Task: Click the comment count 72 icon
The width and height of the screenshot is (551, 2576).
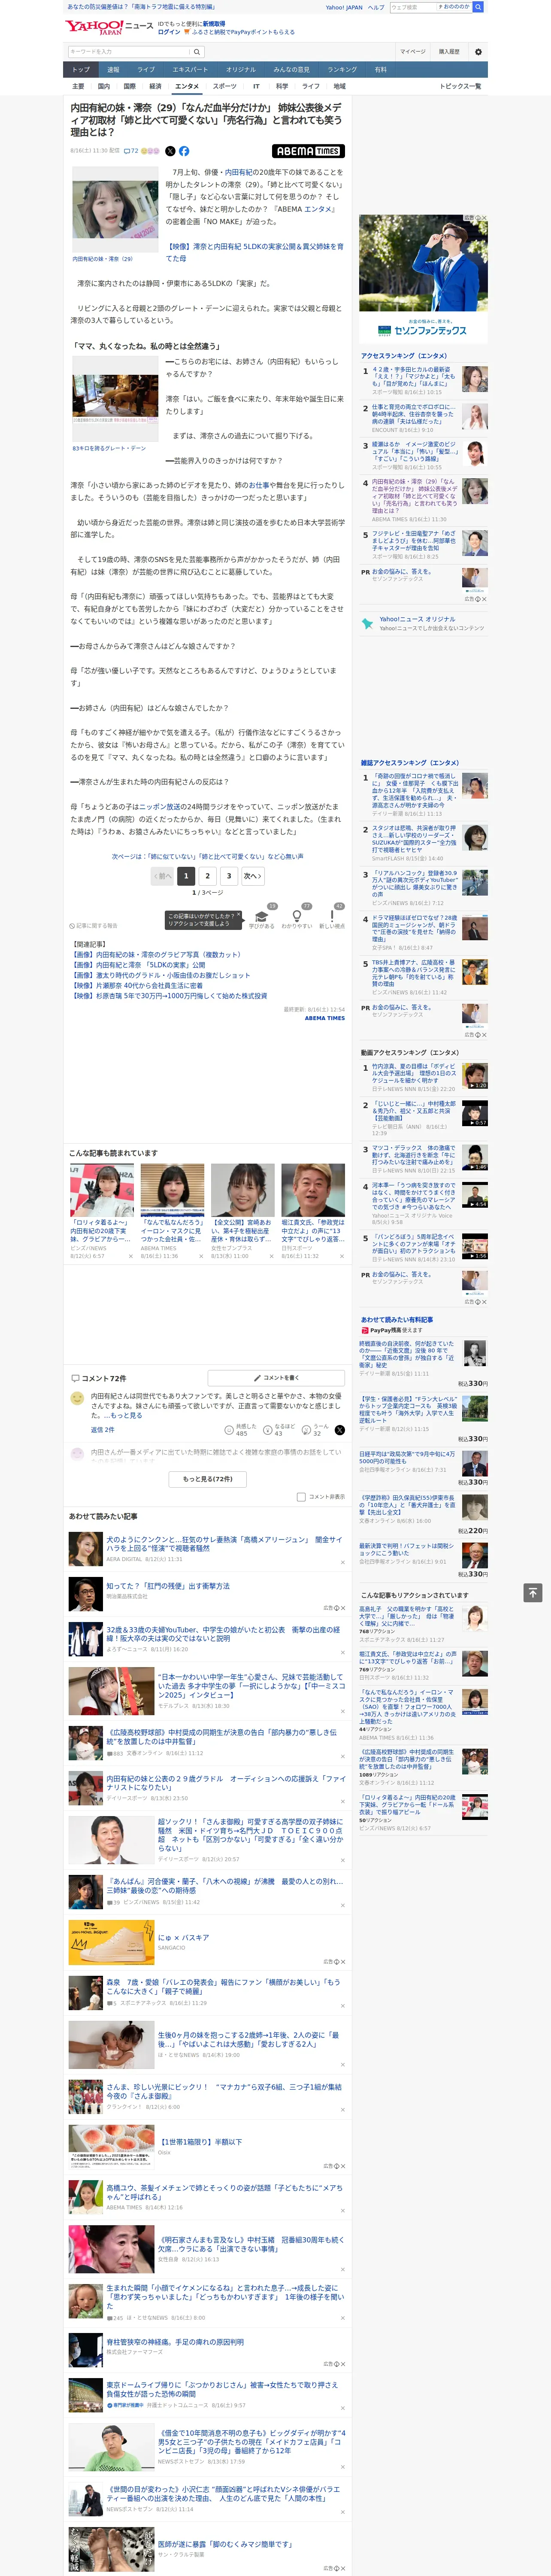Action: [x=131, y=151]
